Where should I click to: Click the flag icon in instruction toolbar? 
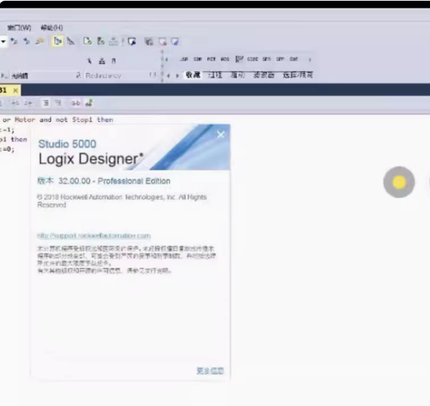click(x=239, y=59)
